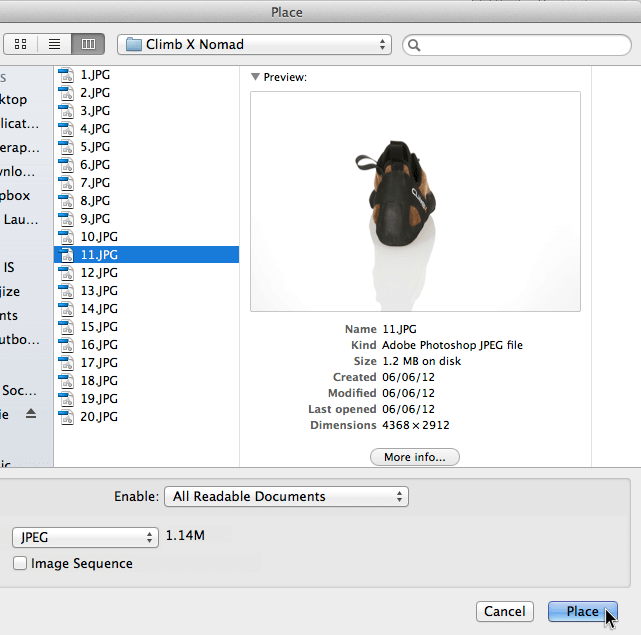Switch to list view mode

tap(54, 44)
